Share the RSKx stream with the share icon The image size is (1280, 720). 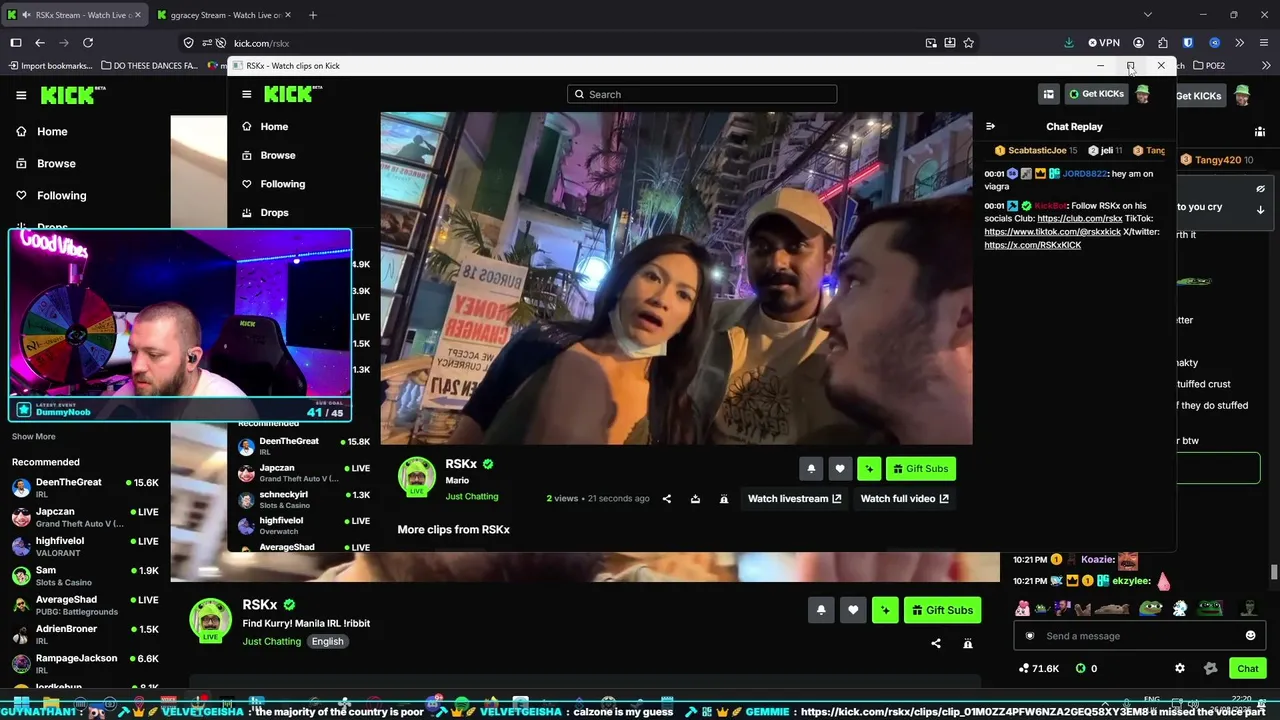[936, 644]
